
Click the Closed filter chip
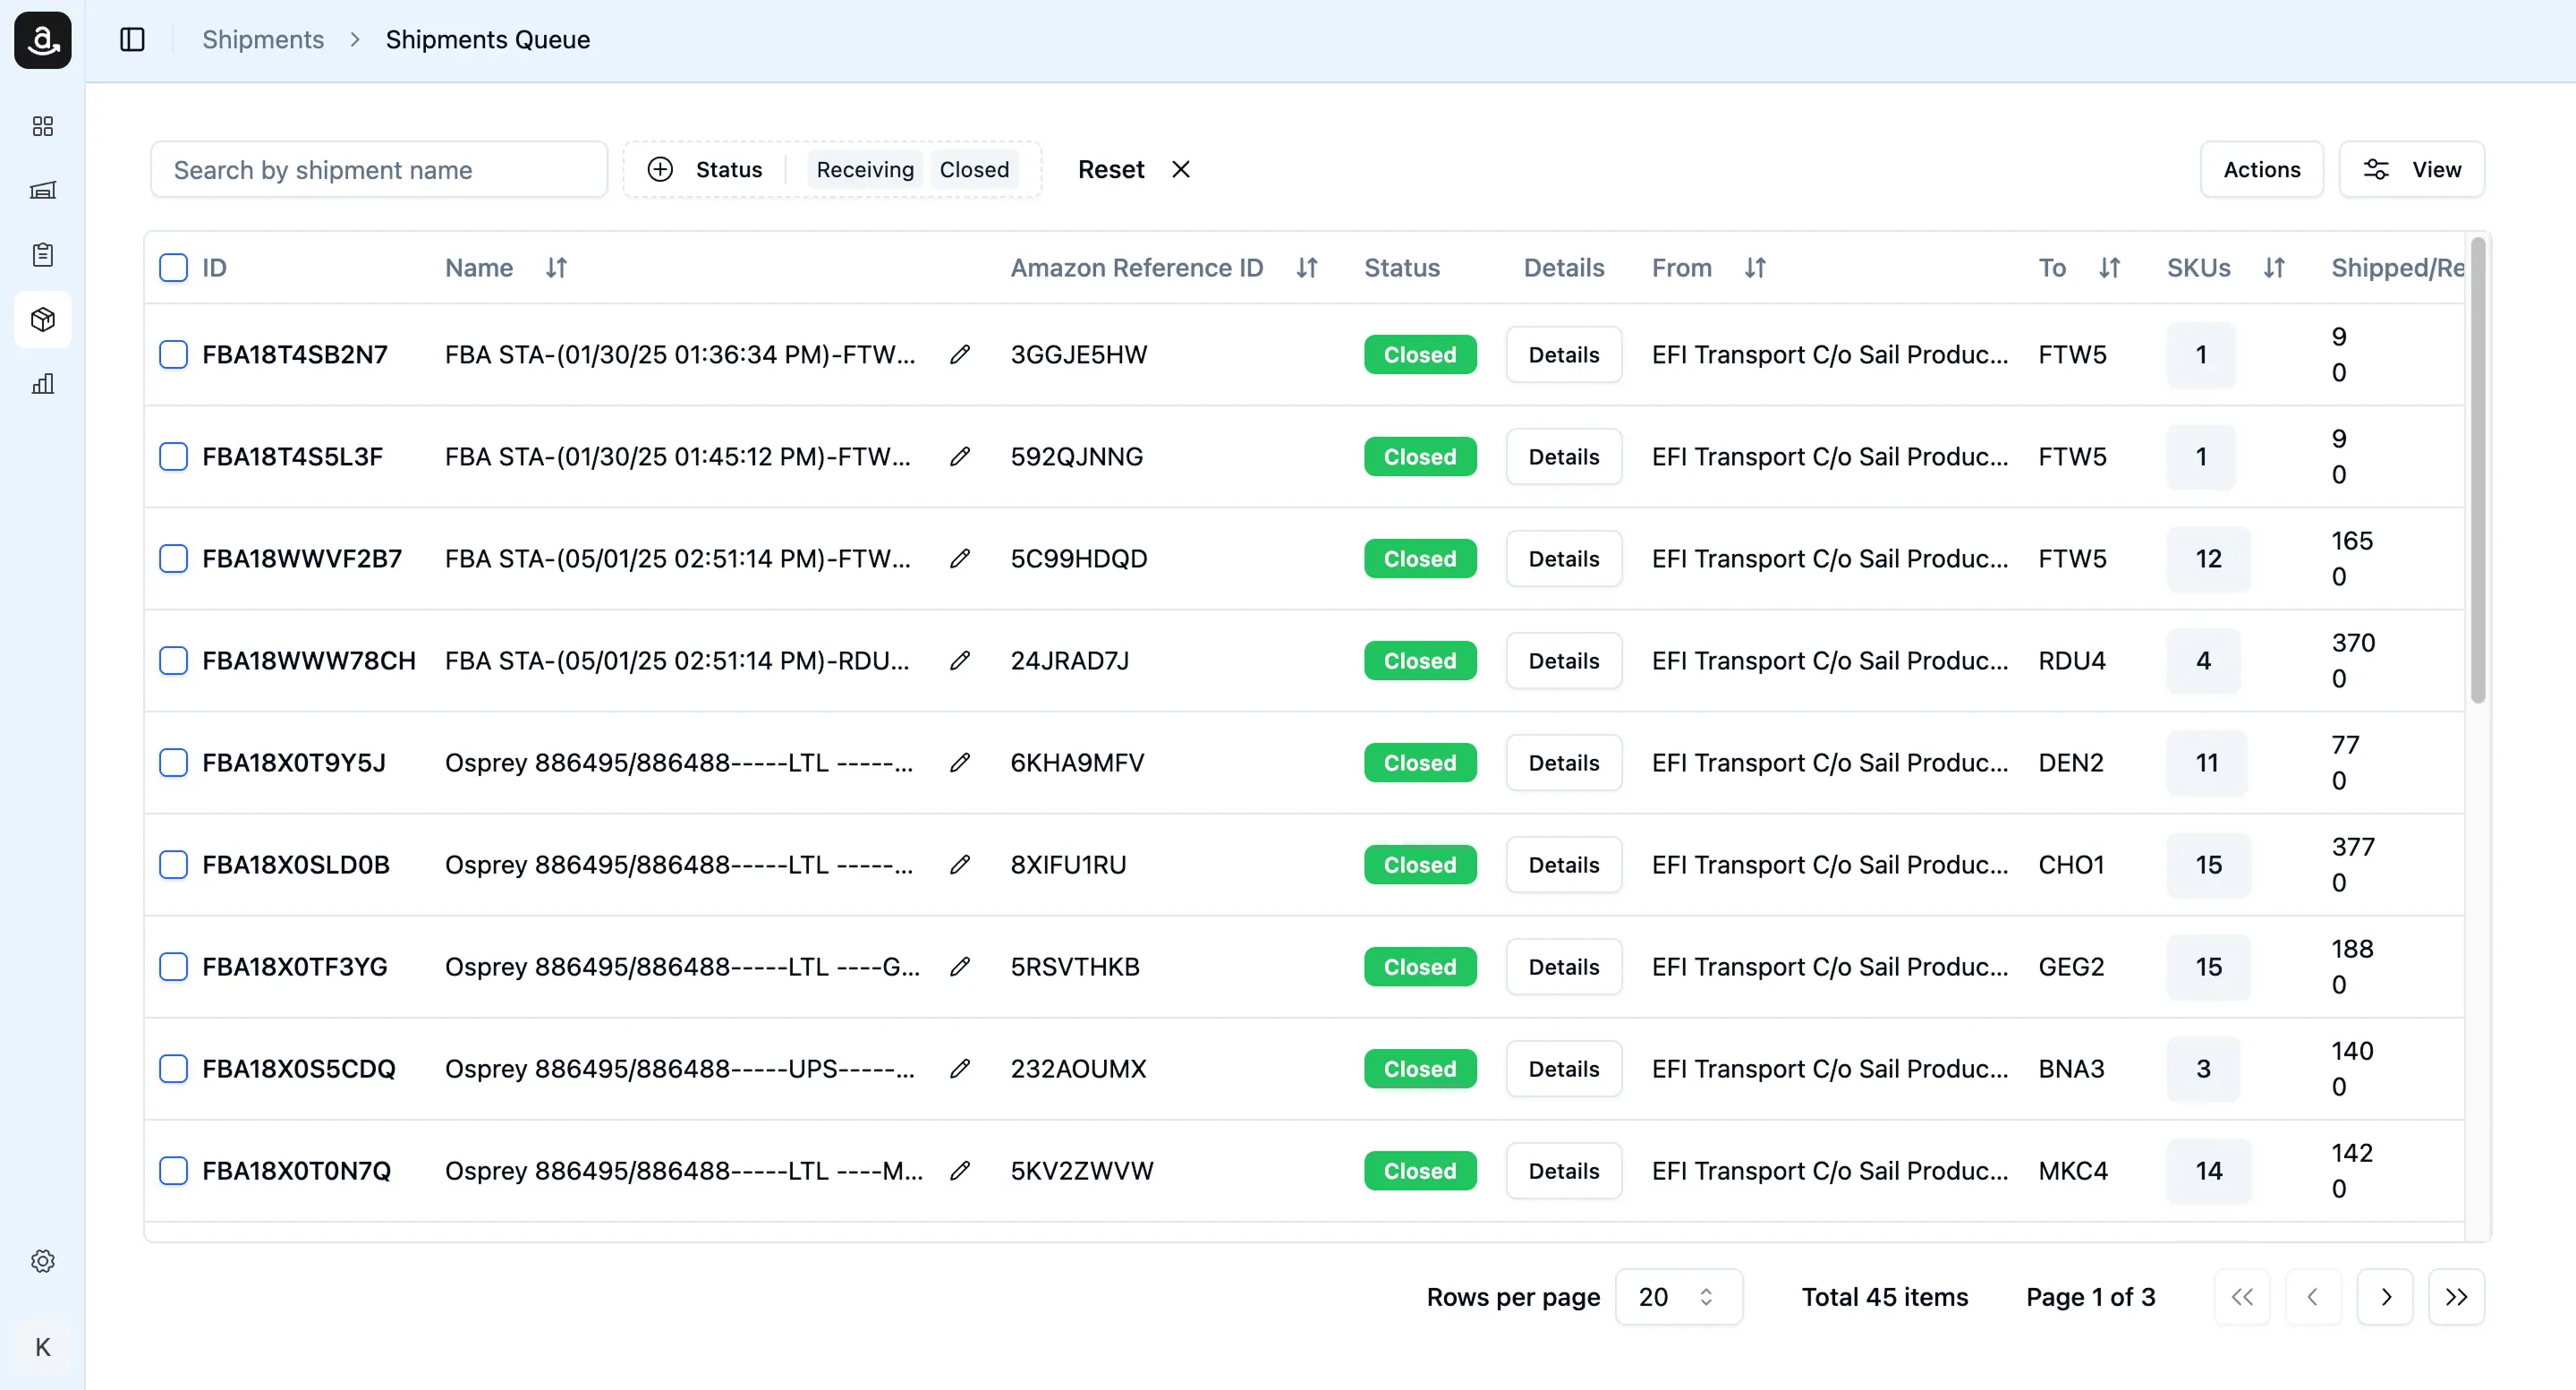click(974, 170)
